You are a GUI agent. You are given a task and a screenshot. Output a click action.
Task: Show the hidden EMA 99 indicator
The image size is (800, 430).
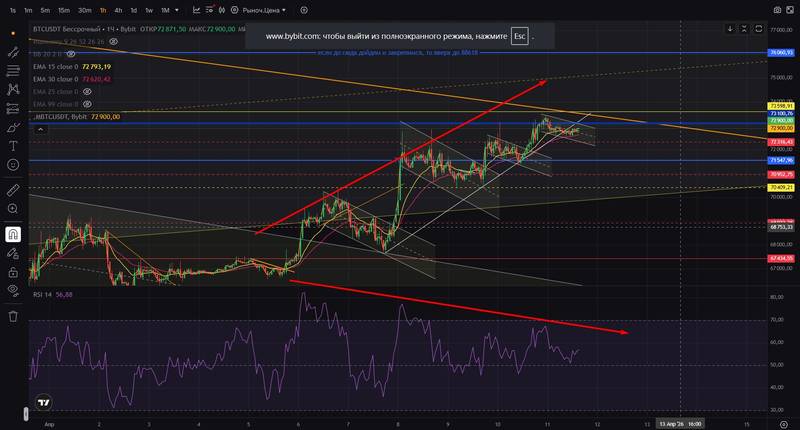click(x=87, y=104)
